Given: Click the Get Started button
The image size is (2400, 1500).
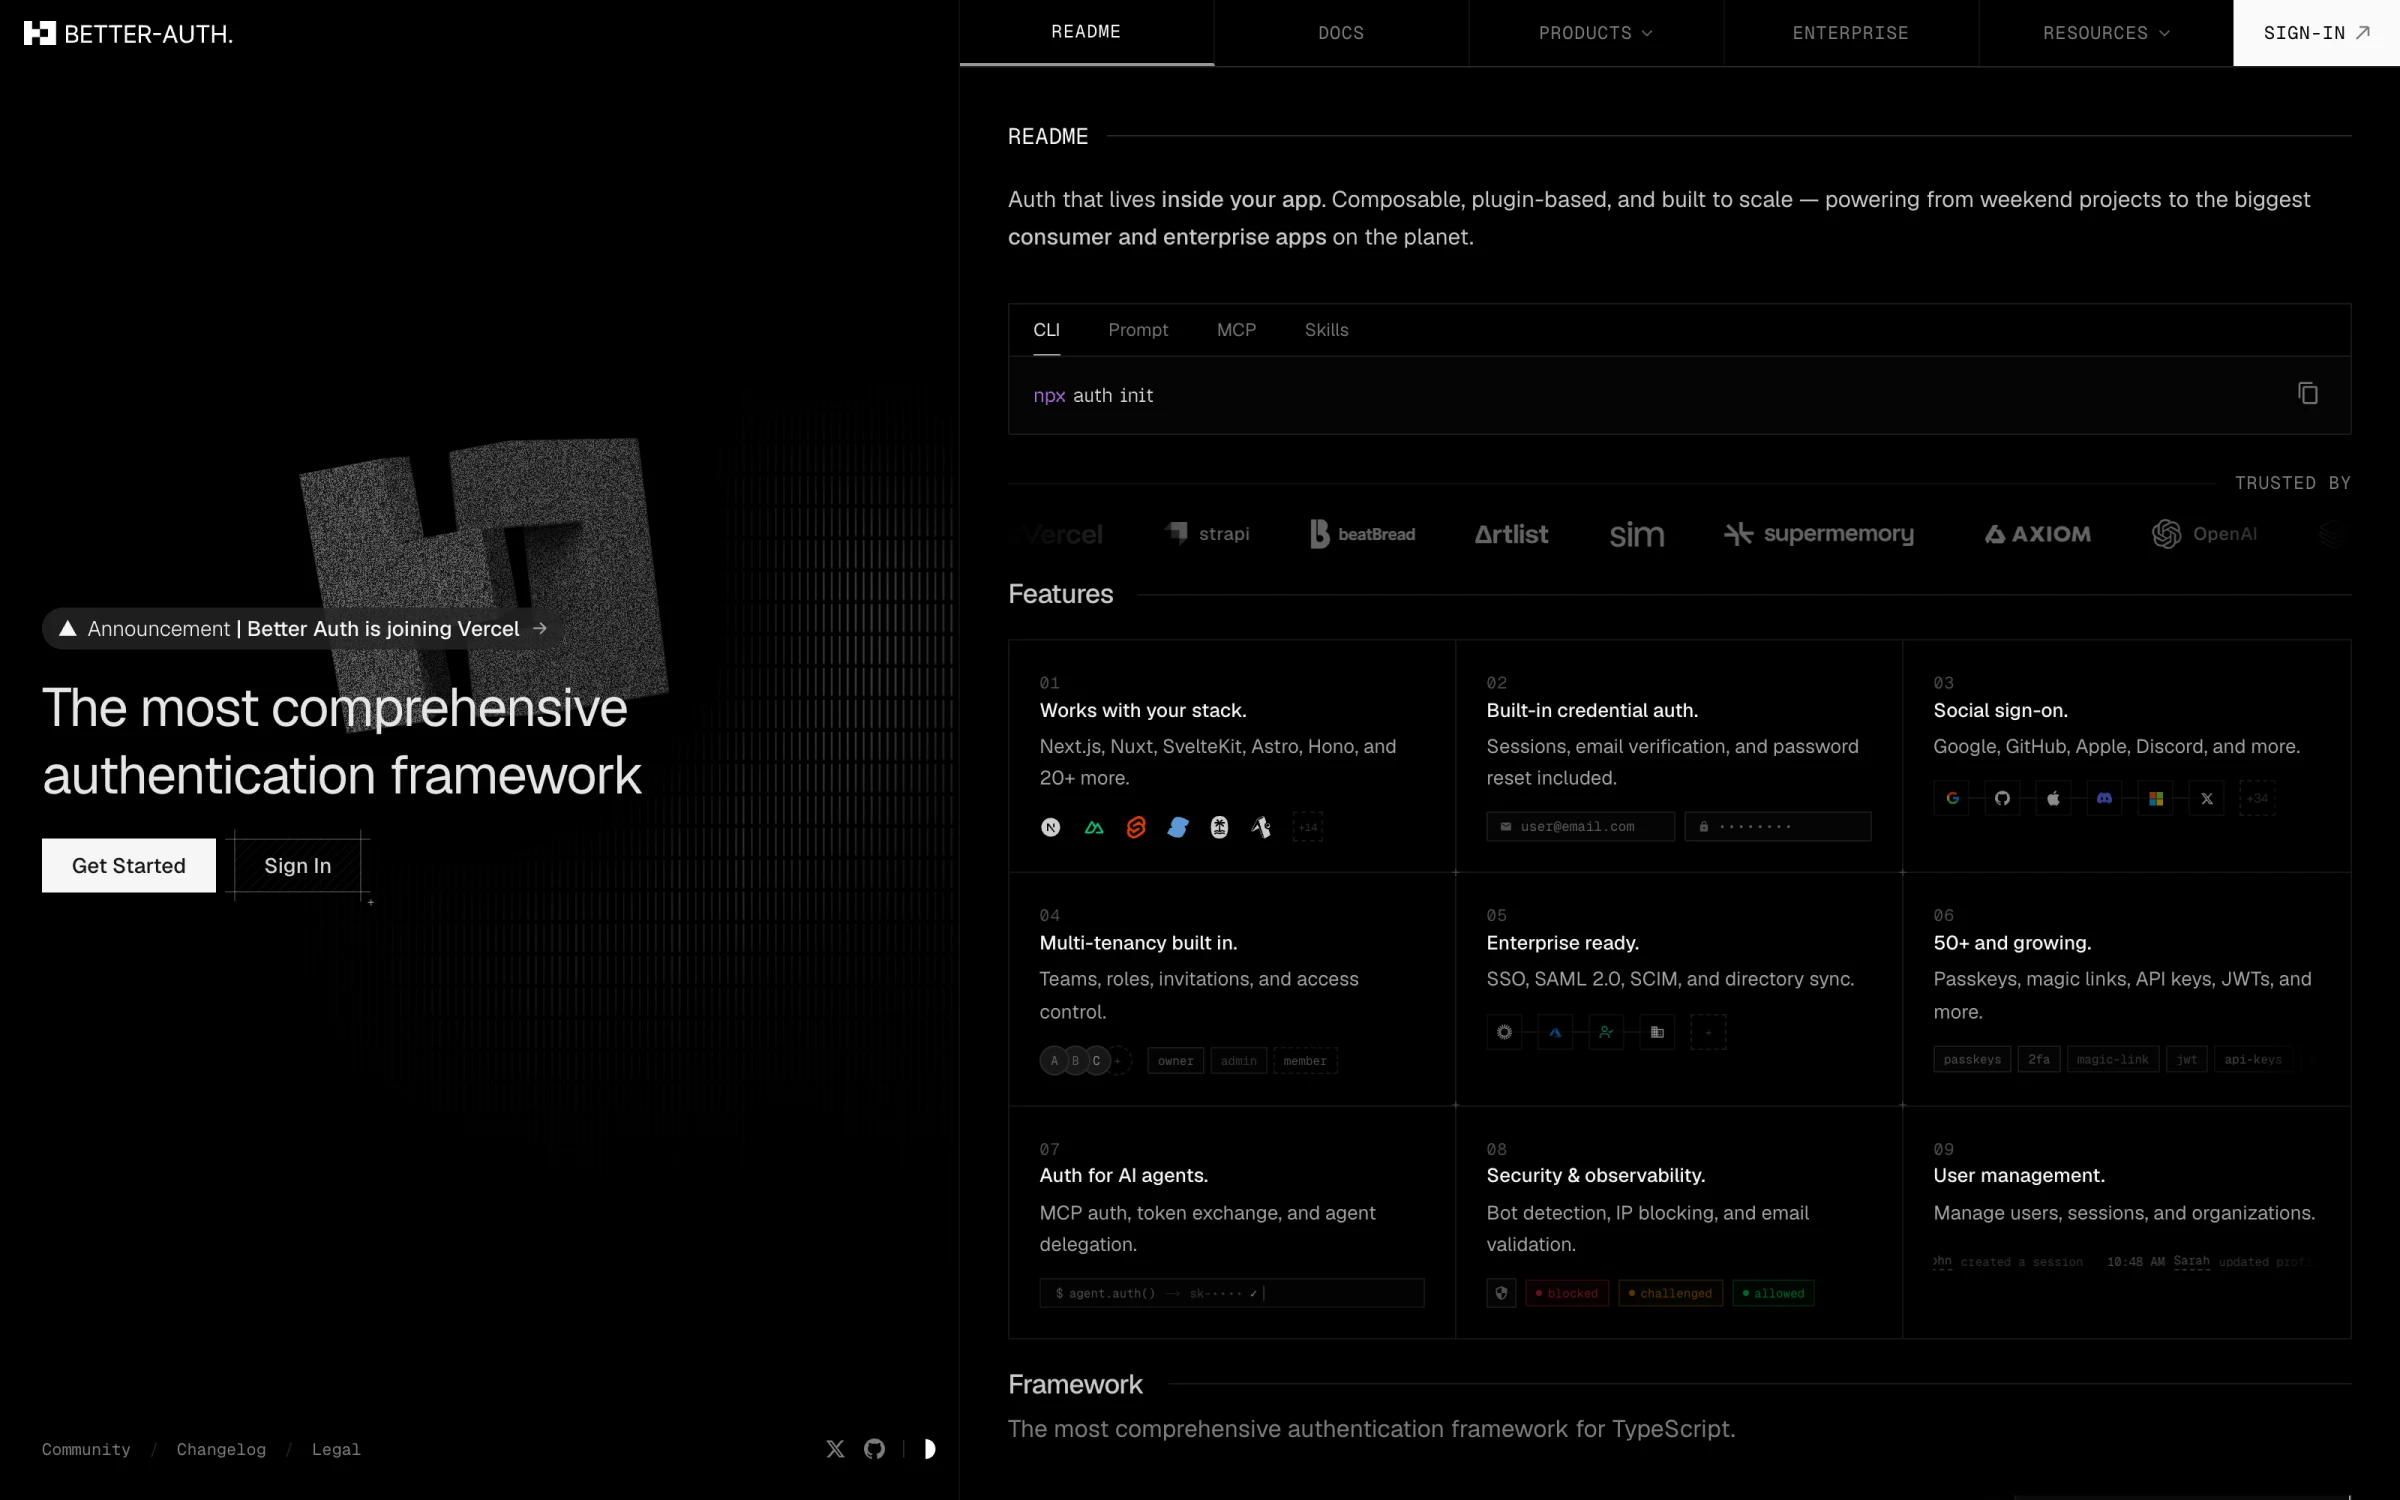Looking at the screenshot, I should click(x=129, y=865).
